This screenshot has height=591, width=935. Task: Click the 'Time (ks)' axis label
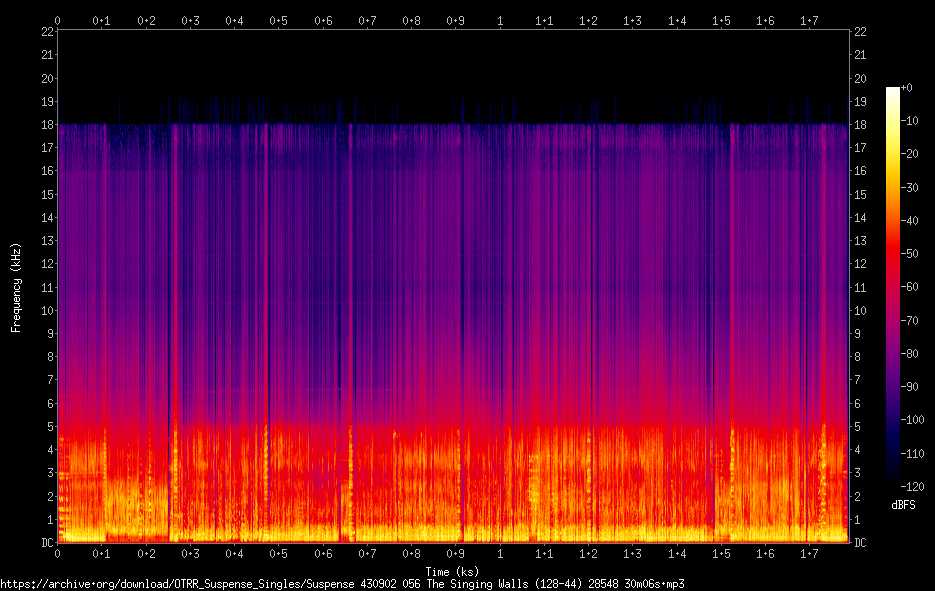452,572
